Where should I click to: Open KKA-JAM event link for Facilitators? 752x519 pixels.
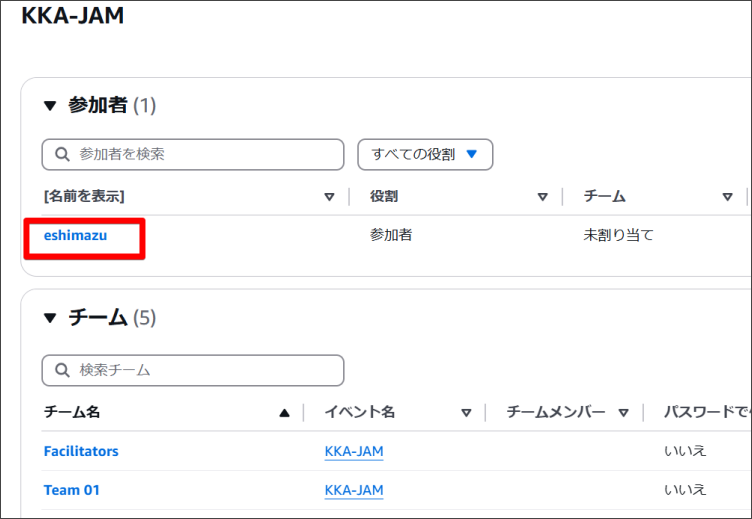354,451
